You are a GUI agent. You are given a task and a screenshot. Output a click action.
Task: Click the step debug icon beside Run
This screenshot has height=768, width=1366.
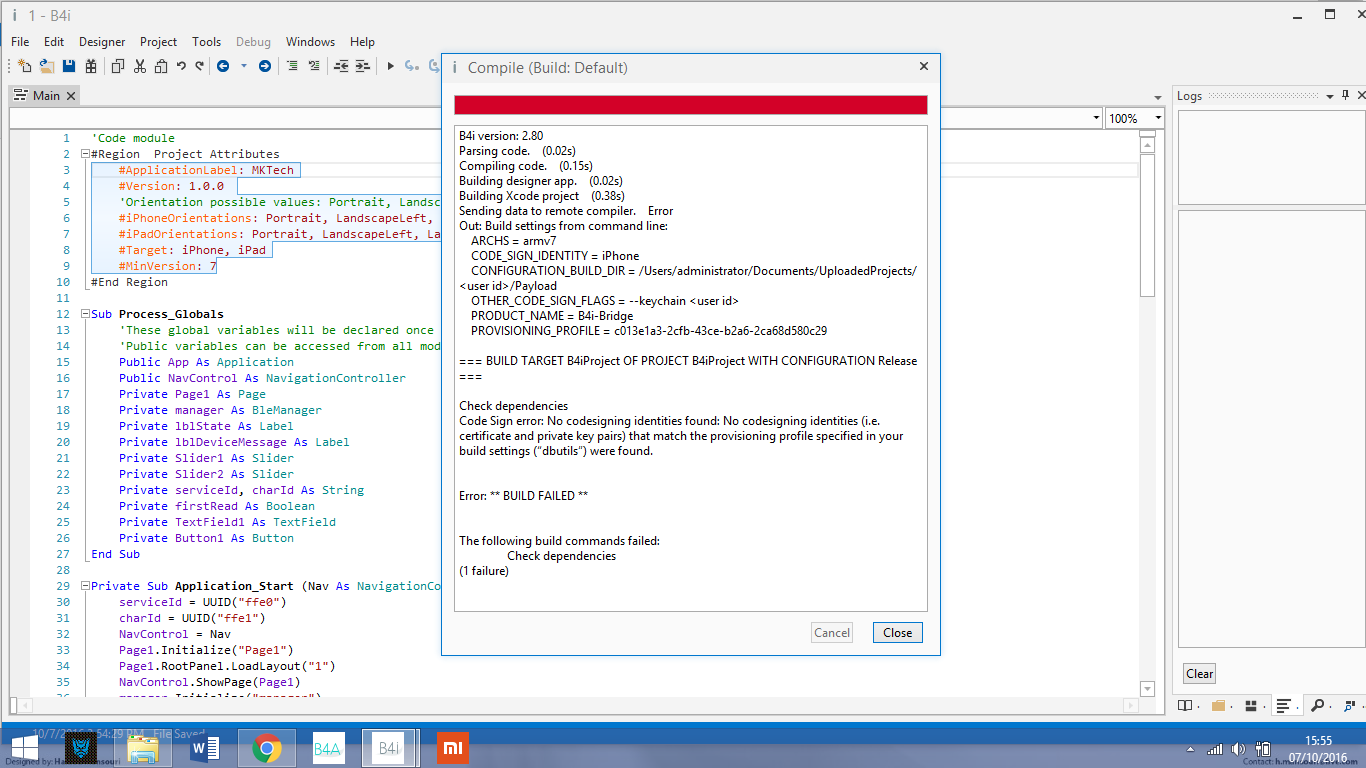pyautogui.click(x=411, y=66)
